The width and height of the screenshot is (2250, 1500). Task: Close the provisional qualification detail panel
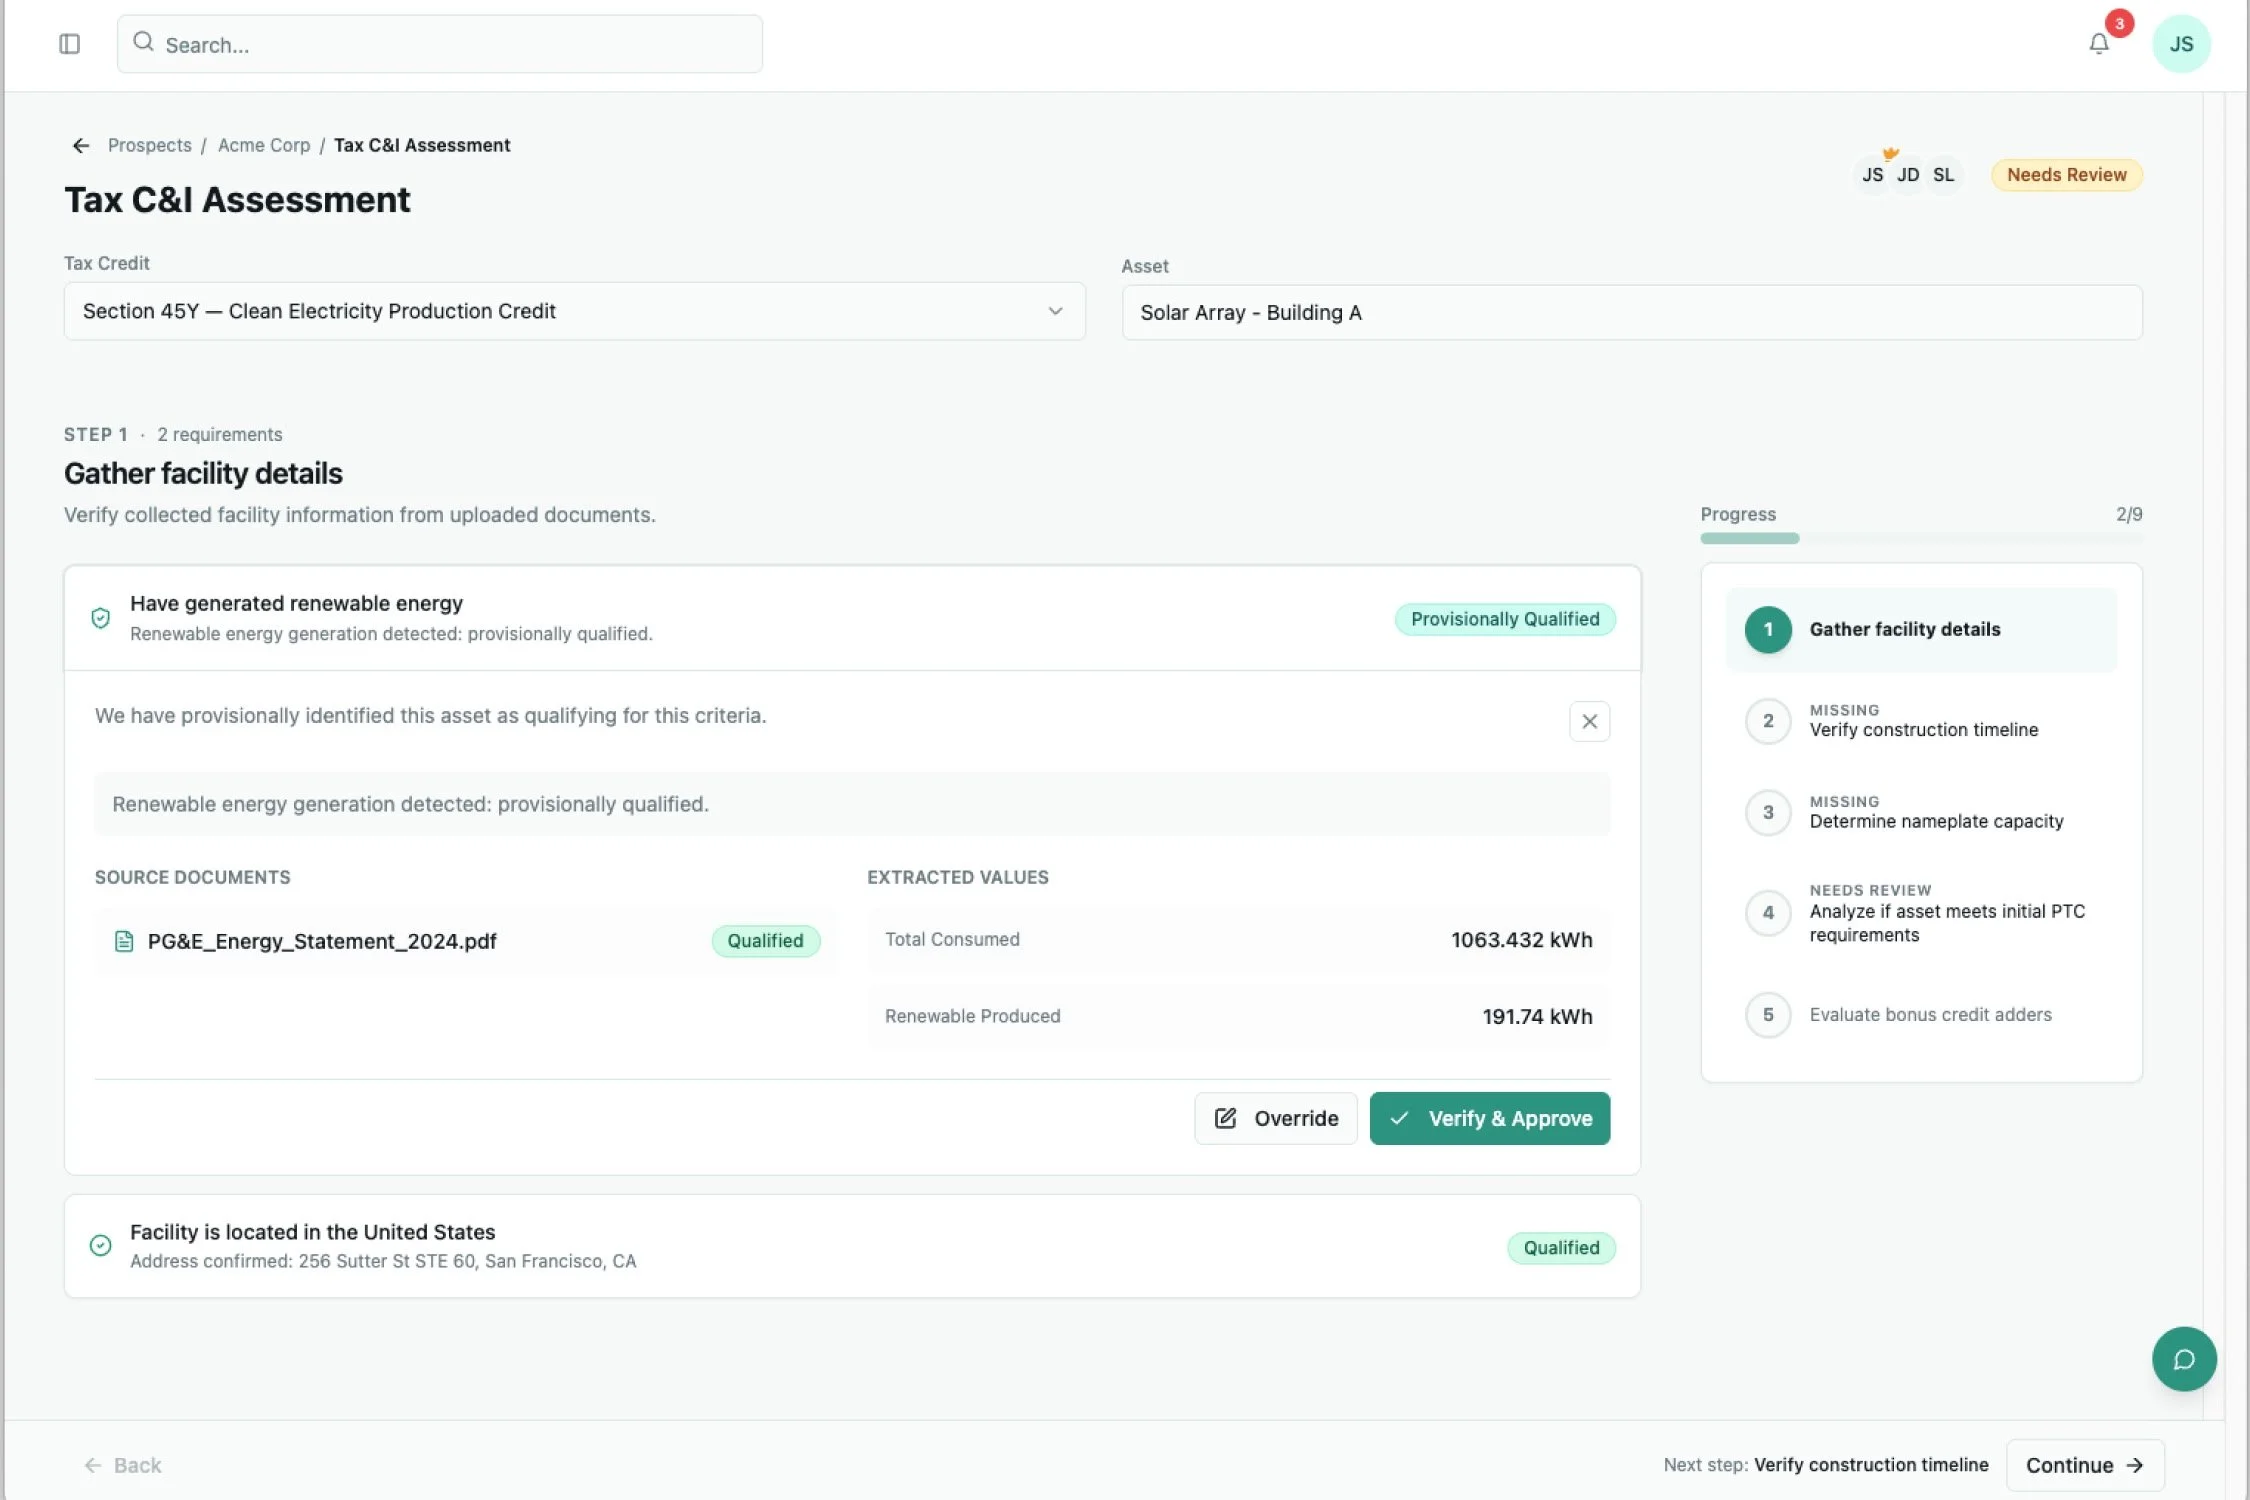click(x=1589, y=722)
